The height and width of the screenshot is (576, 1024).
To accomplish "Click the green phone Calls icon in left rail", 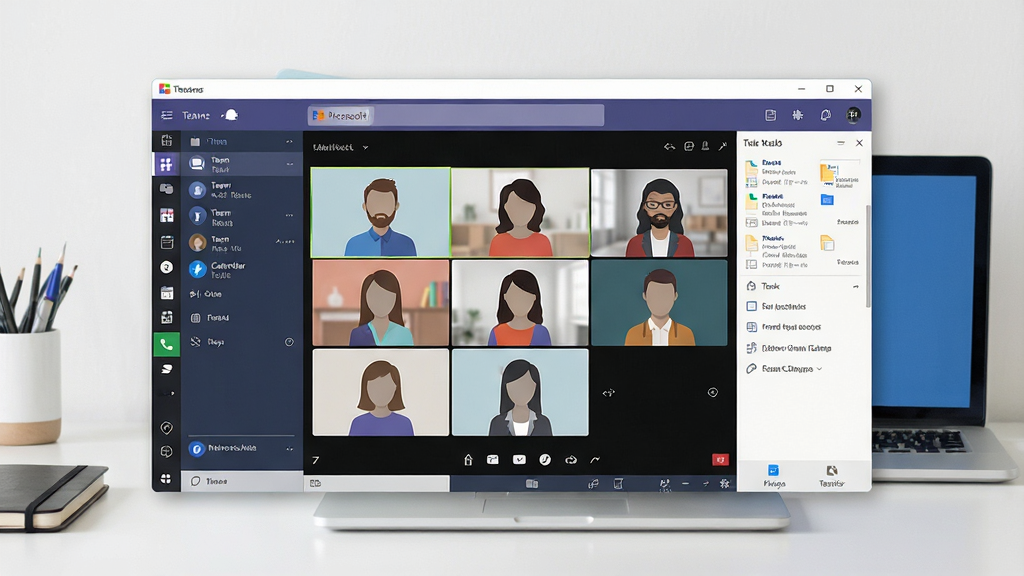I will [167, 344].
